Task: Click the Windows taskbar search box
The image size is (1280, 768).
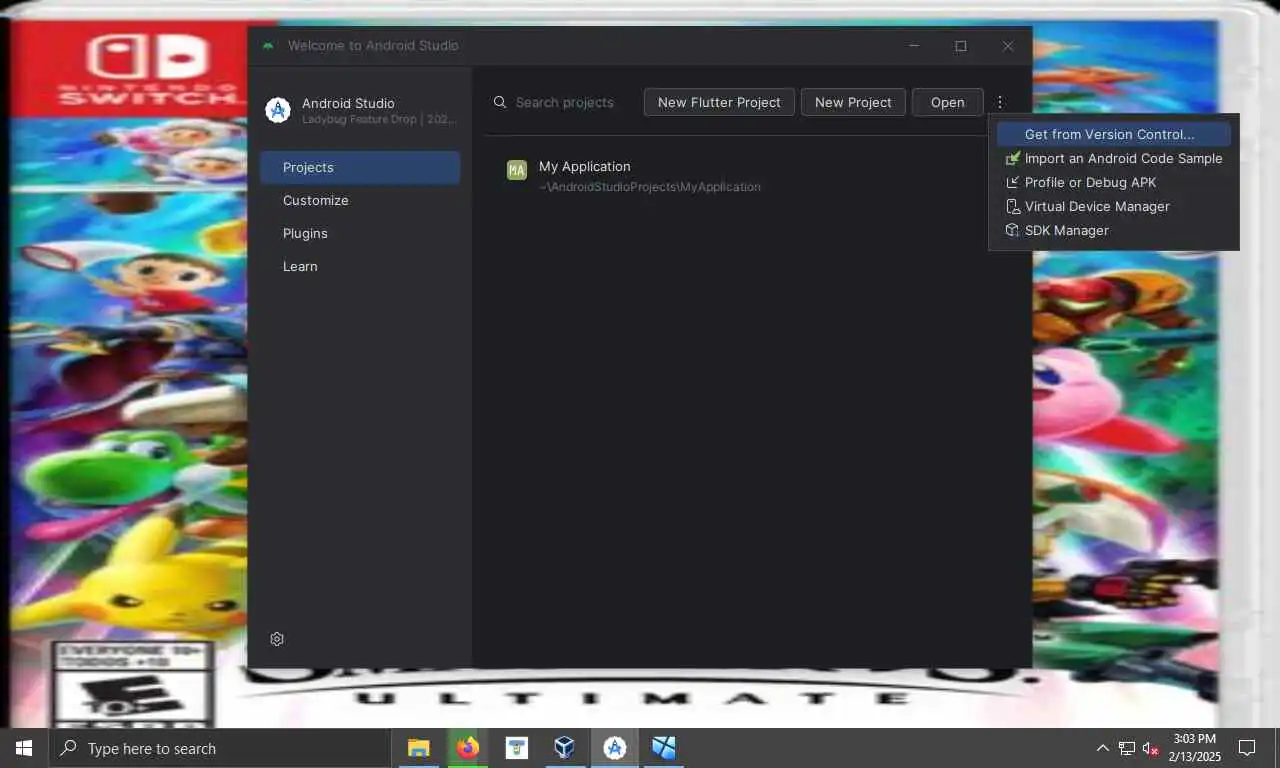Action: click(219, 748)
